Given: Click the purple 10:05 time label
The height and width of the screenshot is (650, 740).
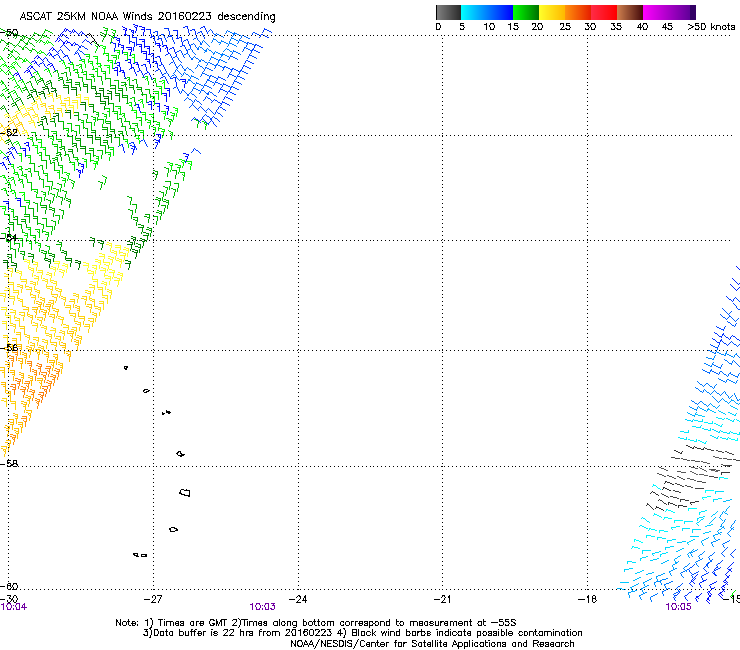Looking at the screenshot, I should (x=678, y=607).
